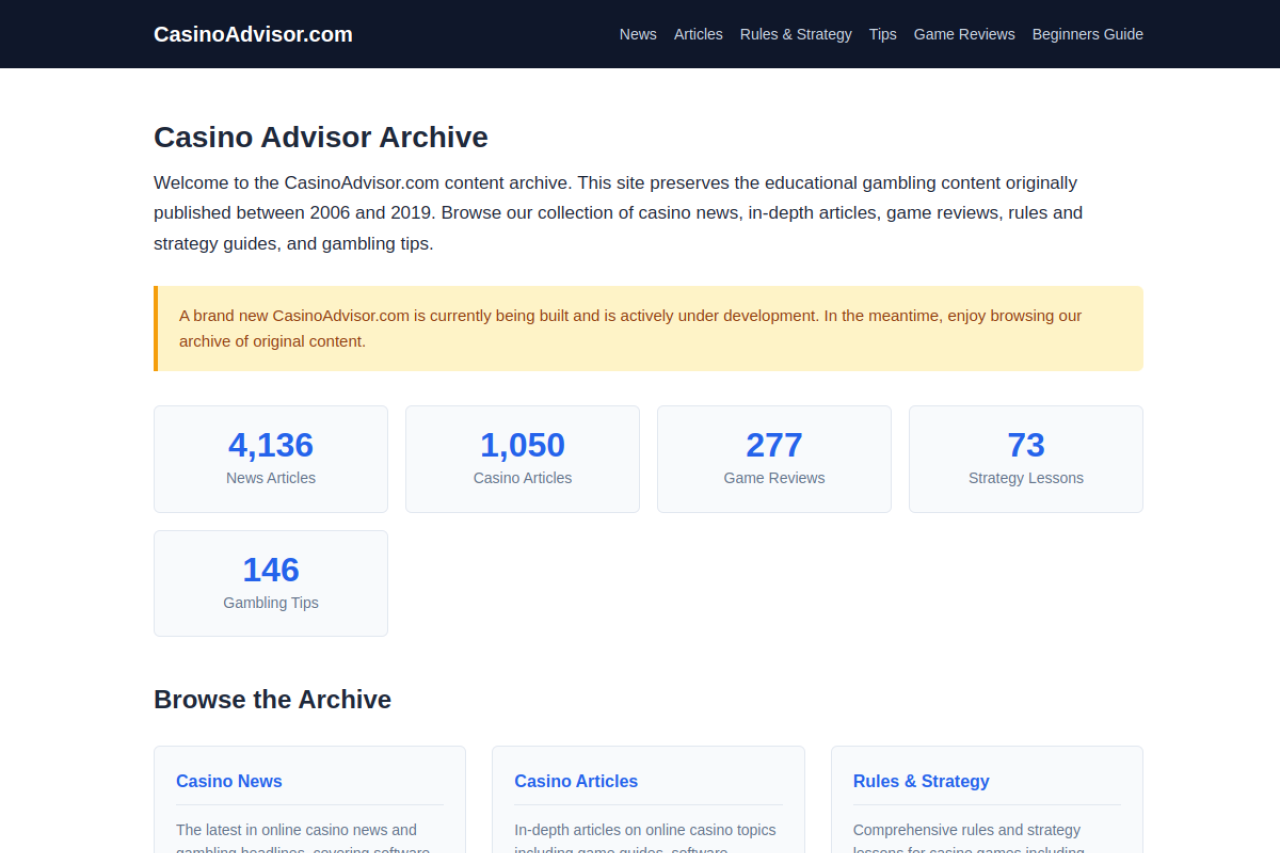Click the 146 Gambling Tips stat card
The width and height of the screenshot is (1280, 853).
pos(271,584)
